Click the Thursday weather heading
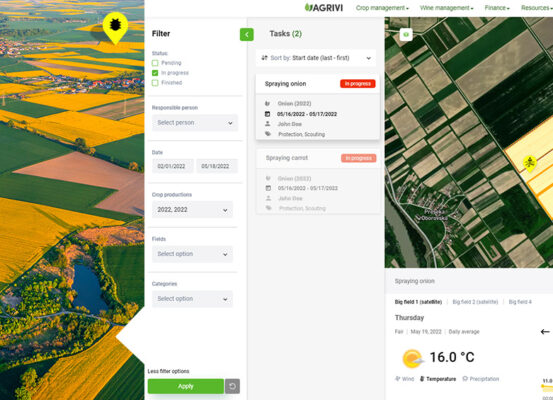The width and height of the screenshot is (553, 400). (x=409, y=318)
